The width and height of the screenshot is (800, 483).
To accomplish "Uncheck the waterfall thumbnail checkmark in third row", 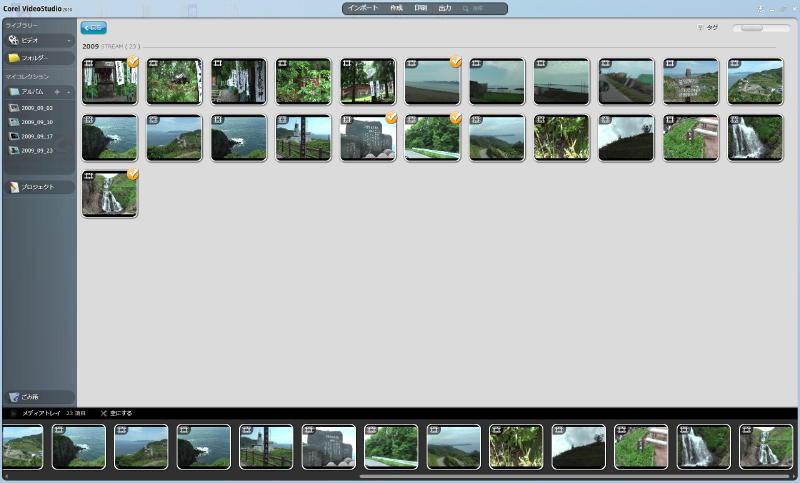I will click(132, 174).
